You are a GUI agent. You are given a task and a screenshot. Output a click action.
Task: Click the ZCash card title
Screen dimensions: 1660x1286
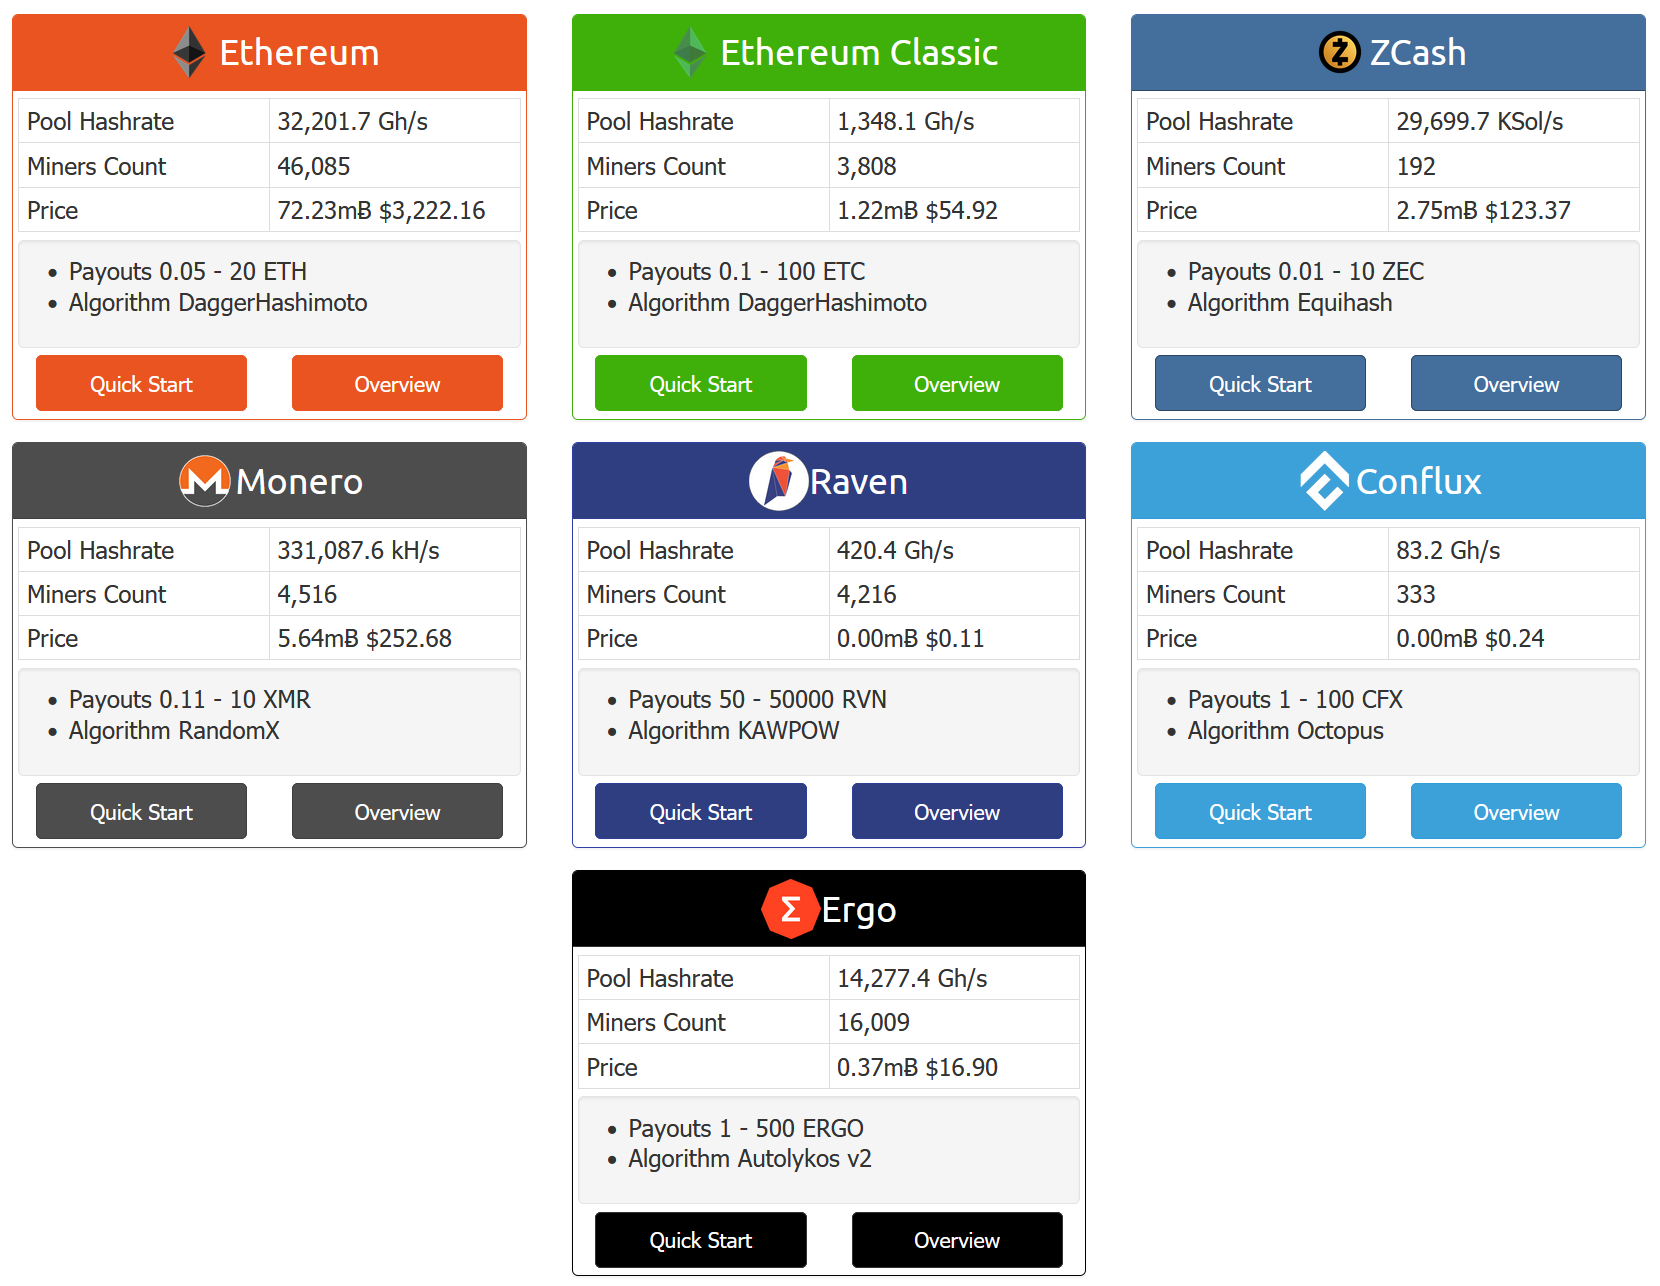tap(1418, 52)
